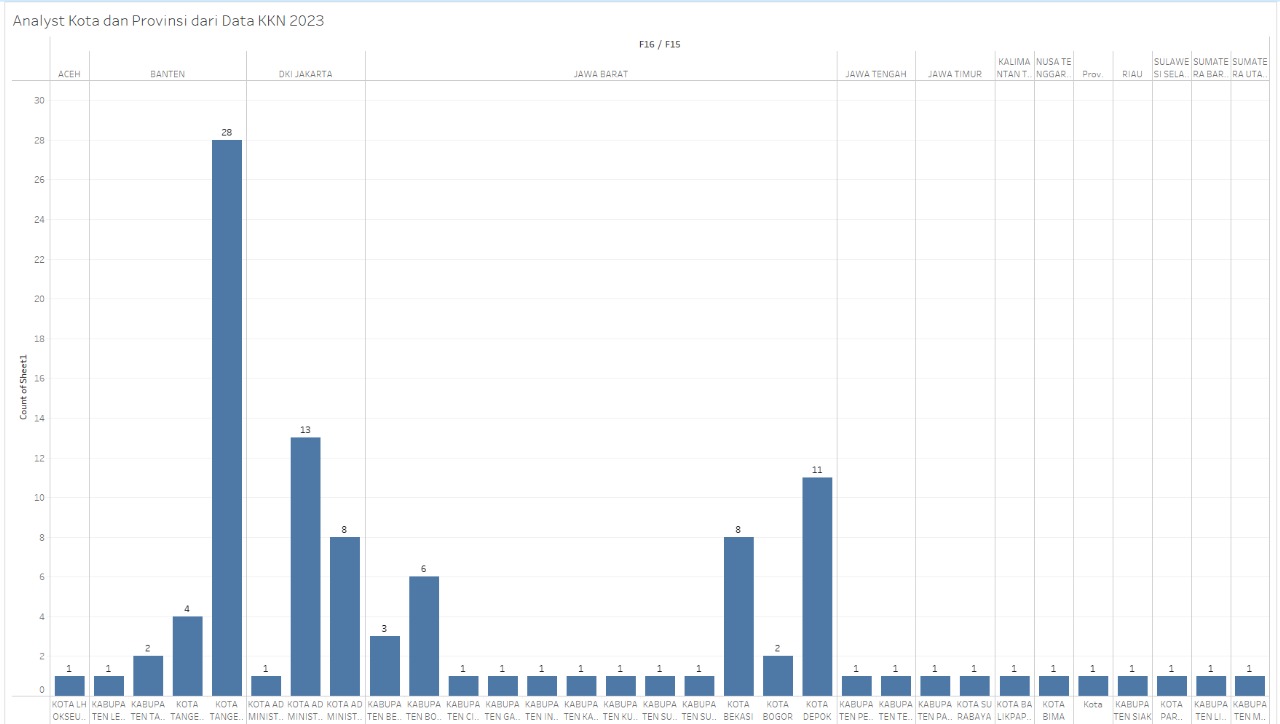1280x724 pixels.
Task: Click the chart title Analyst Kota dan Provinsi
Action: coord(168,20)
